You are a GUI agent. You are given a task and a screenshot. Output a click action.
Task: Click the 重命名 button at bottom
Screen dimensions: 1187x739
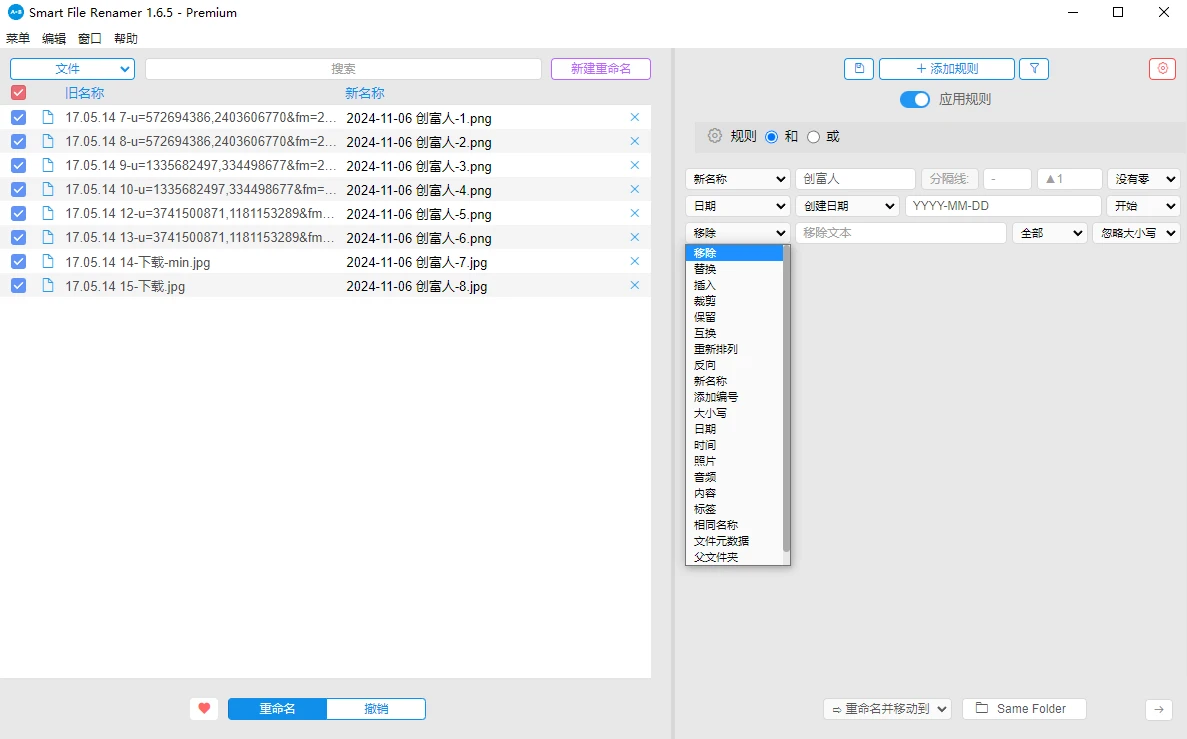276,708
